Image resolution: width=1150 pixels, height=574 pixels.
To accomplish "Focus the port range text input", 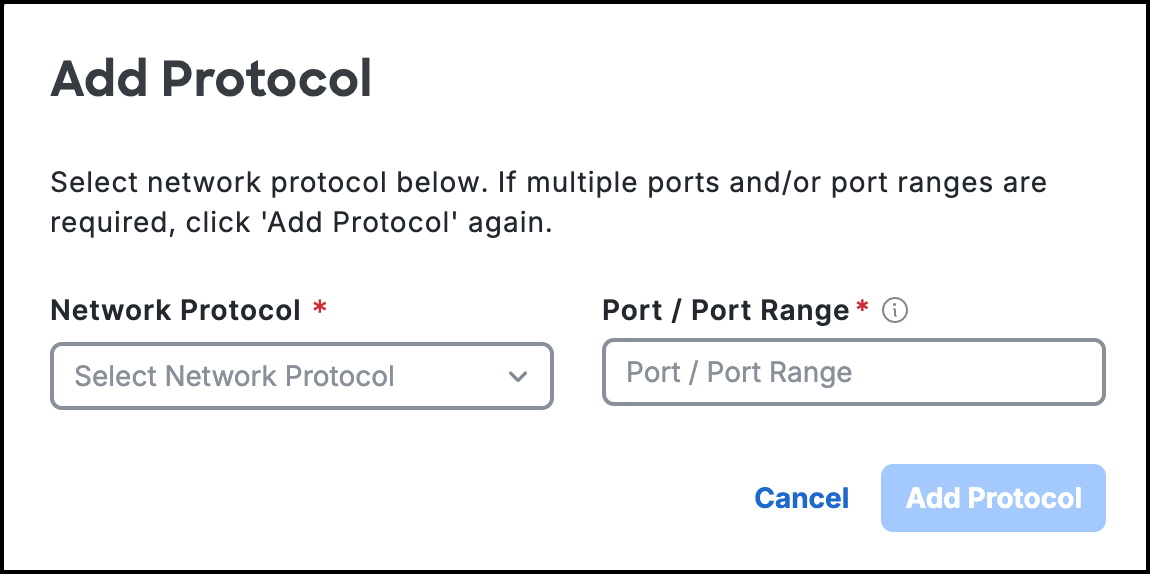I will 854,372.
